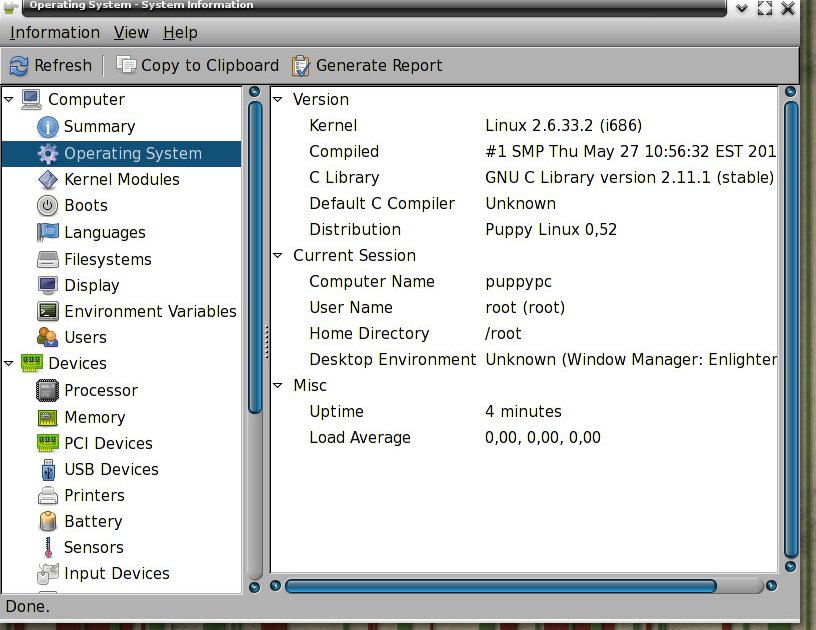816x630 pixels.
Task: Click the Environment Variables terminal icon
Action: [x=47, y=311]
